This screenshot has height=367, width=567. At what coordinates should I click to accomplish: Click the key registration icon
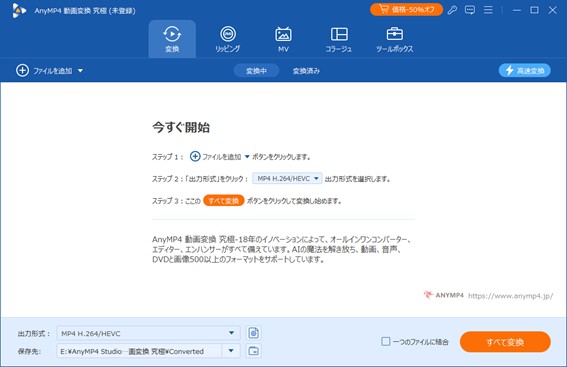coord(452,10)
